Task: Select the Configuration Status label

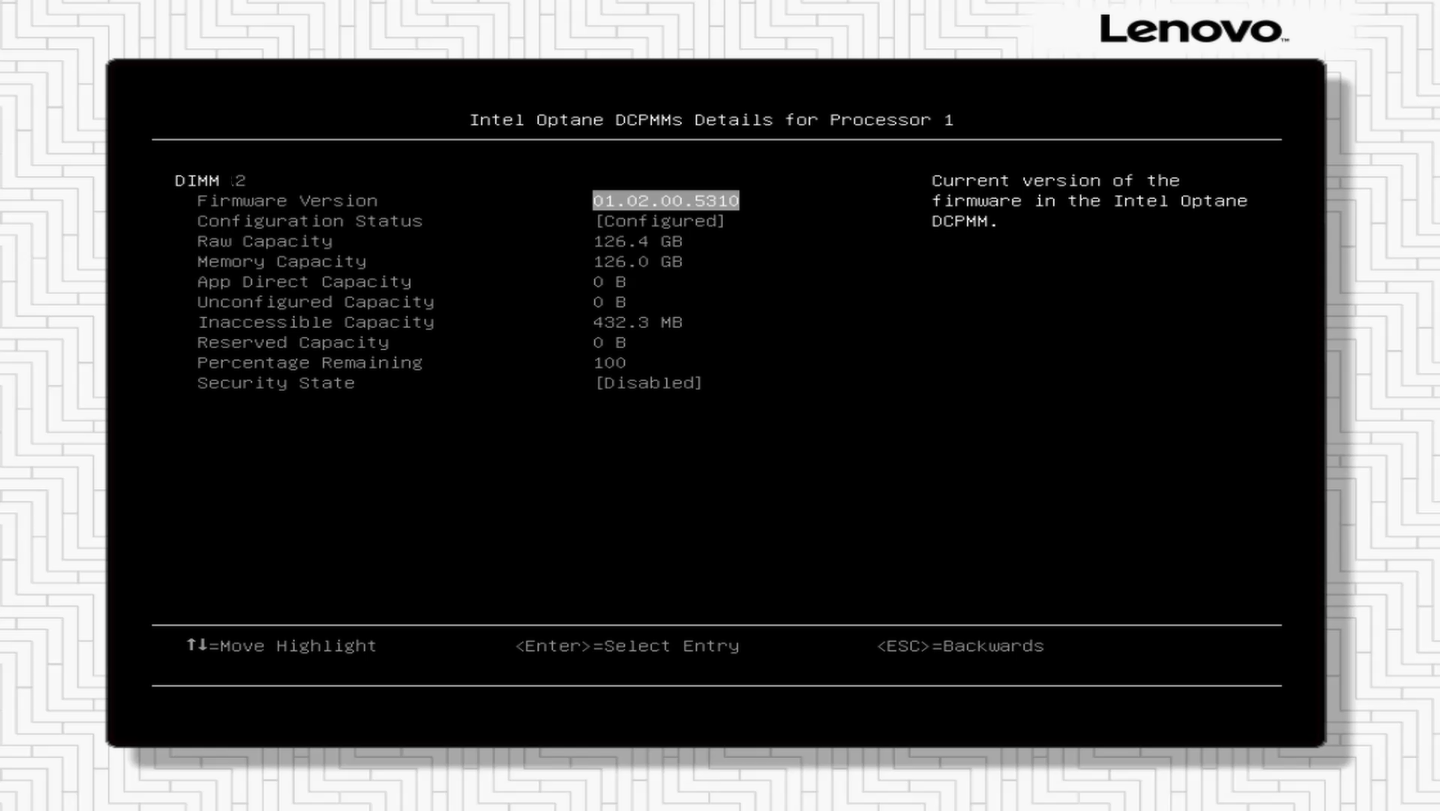Action: (x=310, y=221)
